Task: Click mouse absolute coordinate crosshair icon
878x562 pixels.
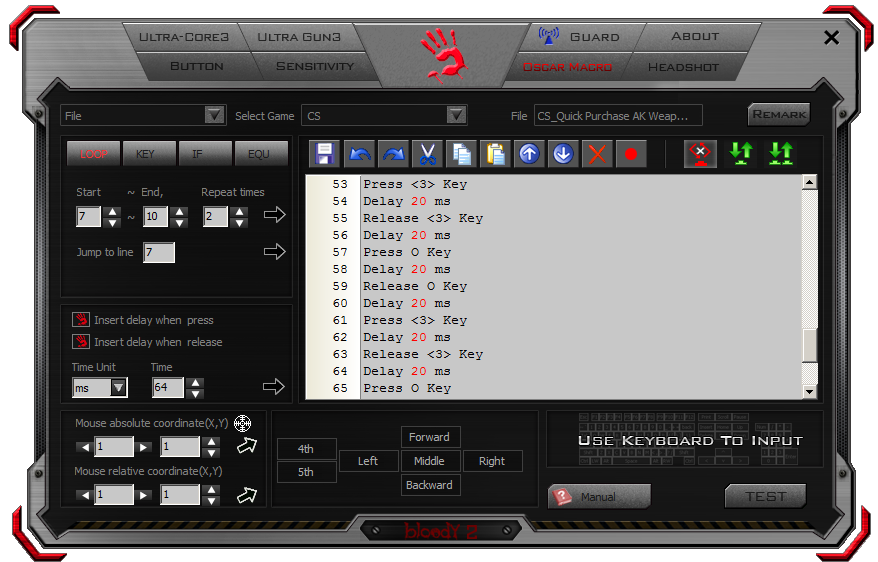Action: (x=242, y=424)
